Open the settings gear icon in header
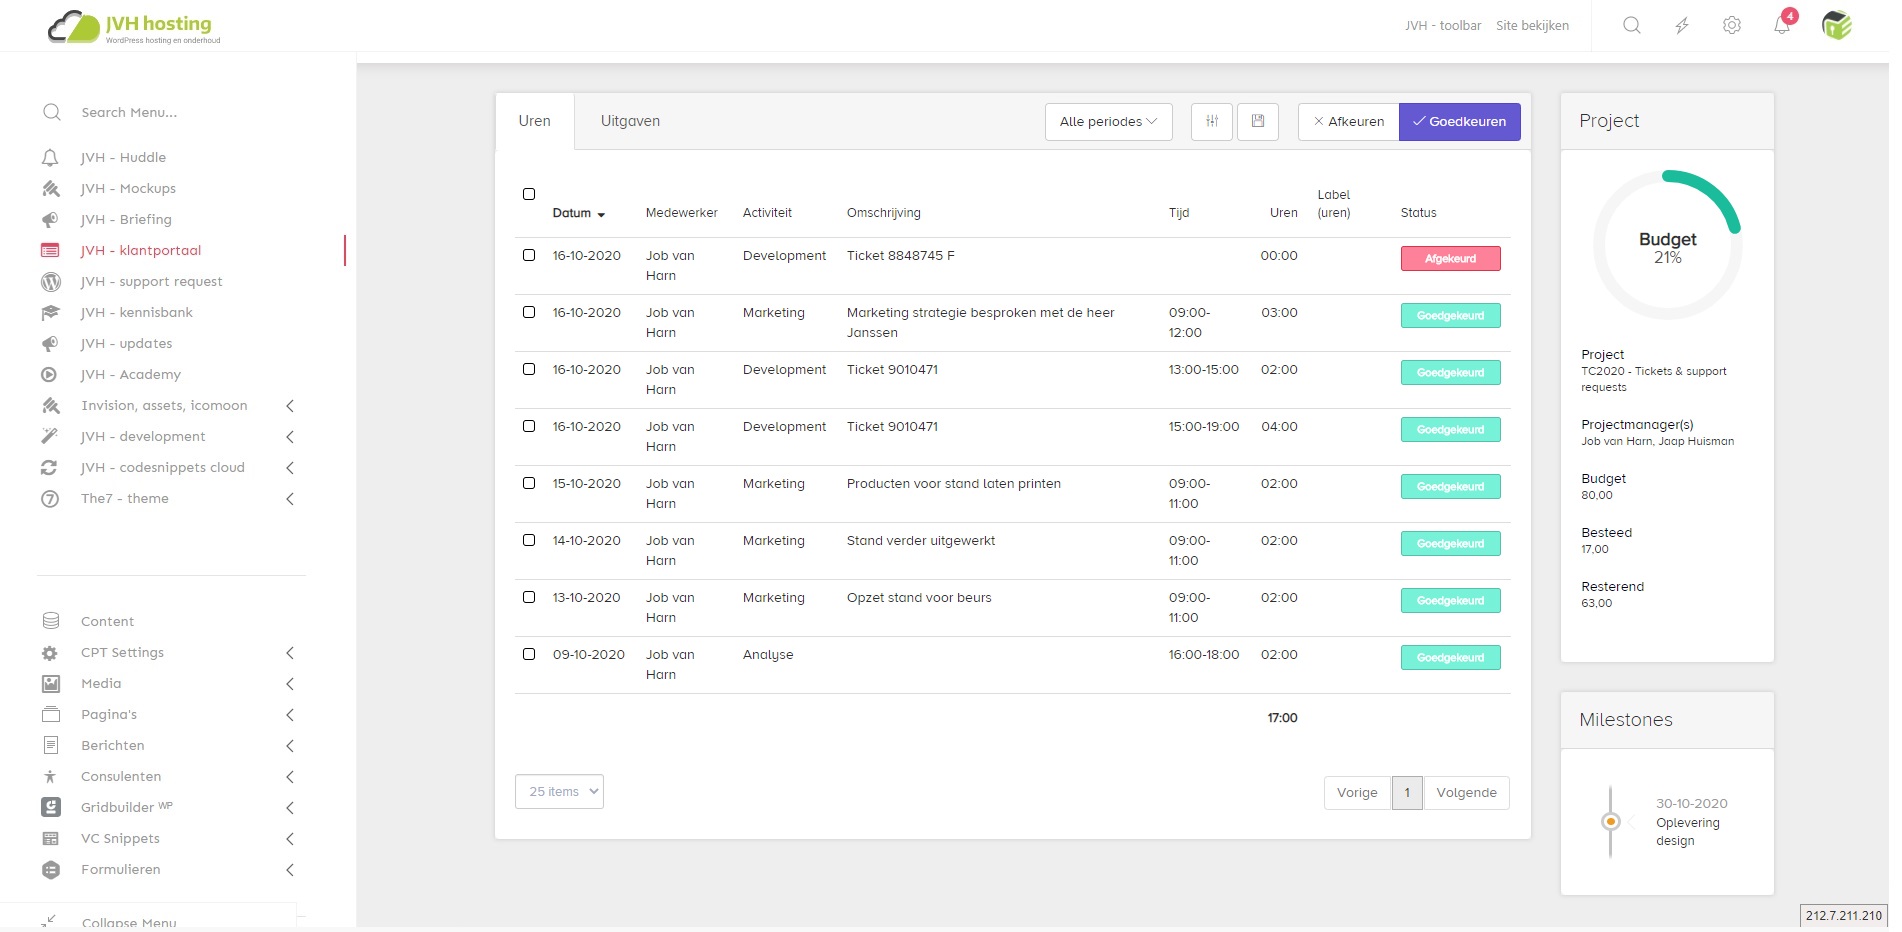The width and height of the screenshot is (1902, 932). [x=1732, y=26]
